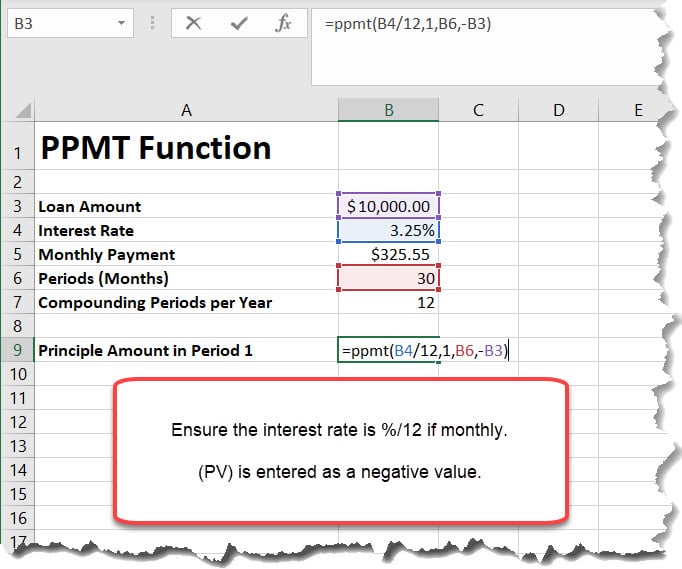Click the in-cell formula in B9
The image size is (682, 569).
[x=424, y=350]
